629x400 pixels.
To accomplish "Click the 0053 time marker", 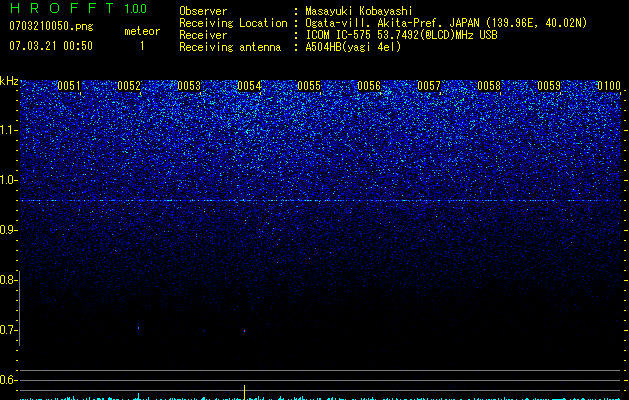I will click(x=189, y=86).
